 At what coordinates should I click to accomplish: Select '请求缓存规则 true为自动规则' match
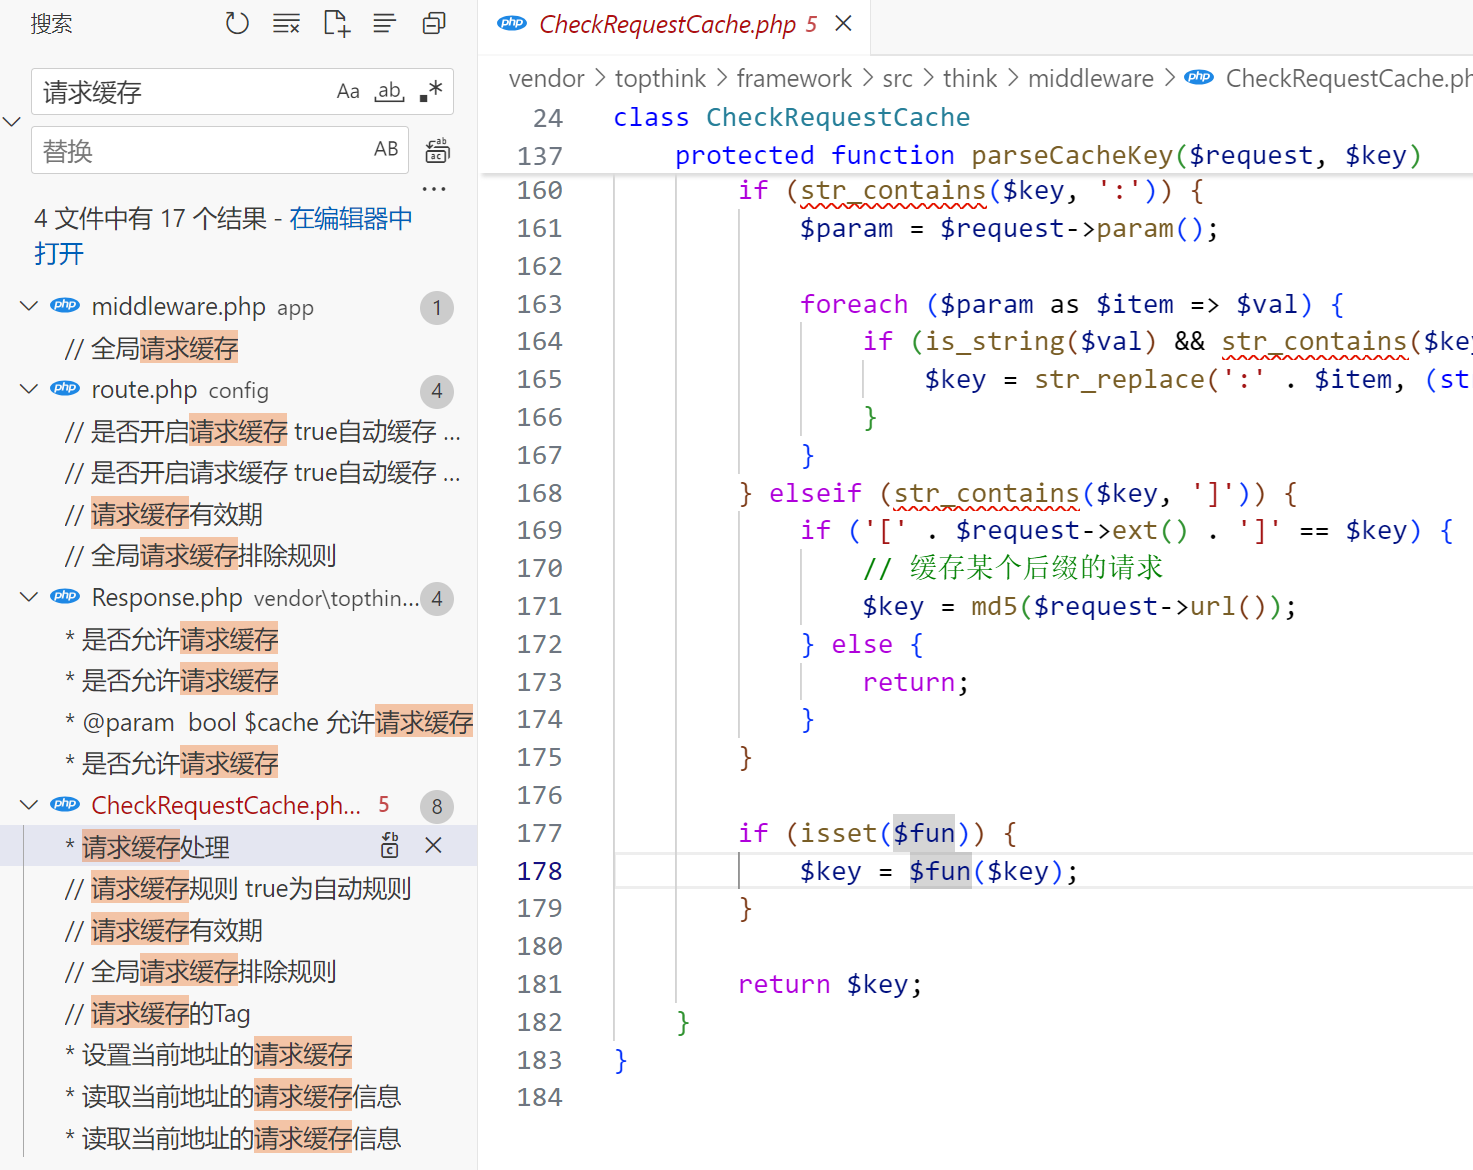(x=238, y=888)
